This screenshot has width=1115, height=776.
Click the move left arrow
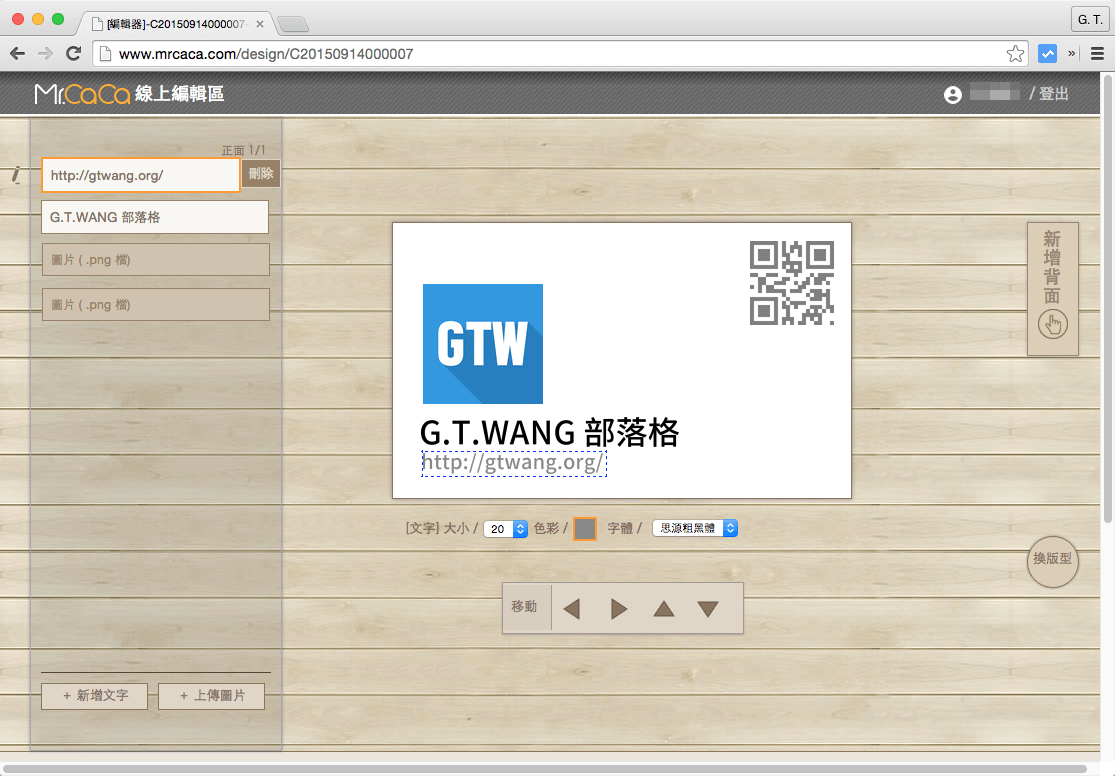tap(572, 608)
